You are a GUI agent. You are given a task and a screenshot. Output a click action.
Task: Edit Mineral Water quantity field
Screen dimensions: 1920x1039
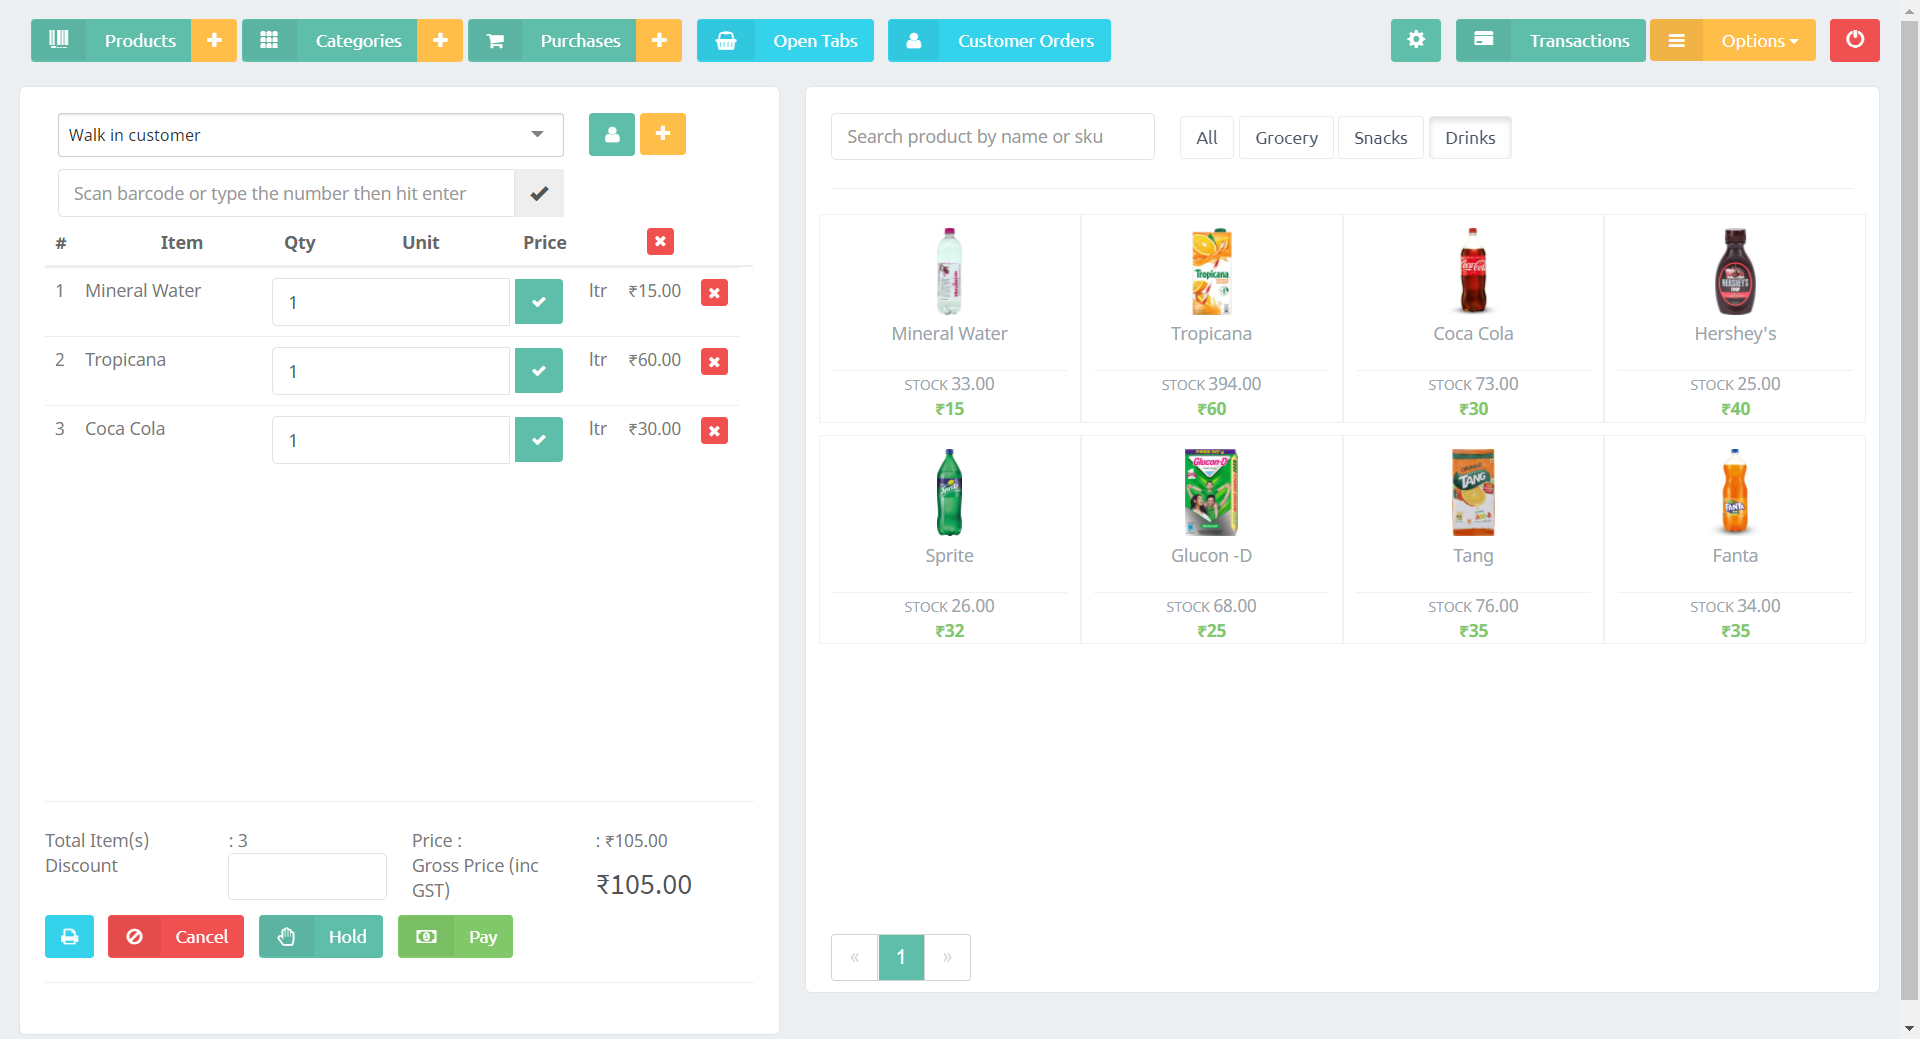tap(391, 302)
